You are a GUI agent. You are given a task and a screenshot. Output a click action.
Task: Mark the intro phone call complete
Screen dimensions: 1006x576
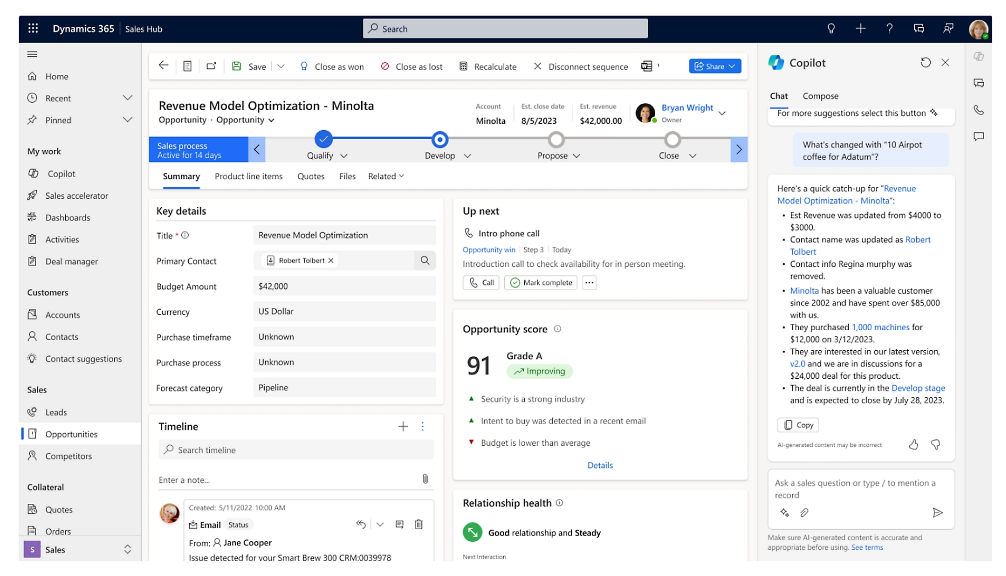click(x=541, y=282)
